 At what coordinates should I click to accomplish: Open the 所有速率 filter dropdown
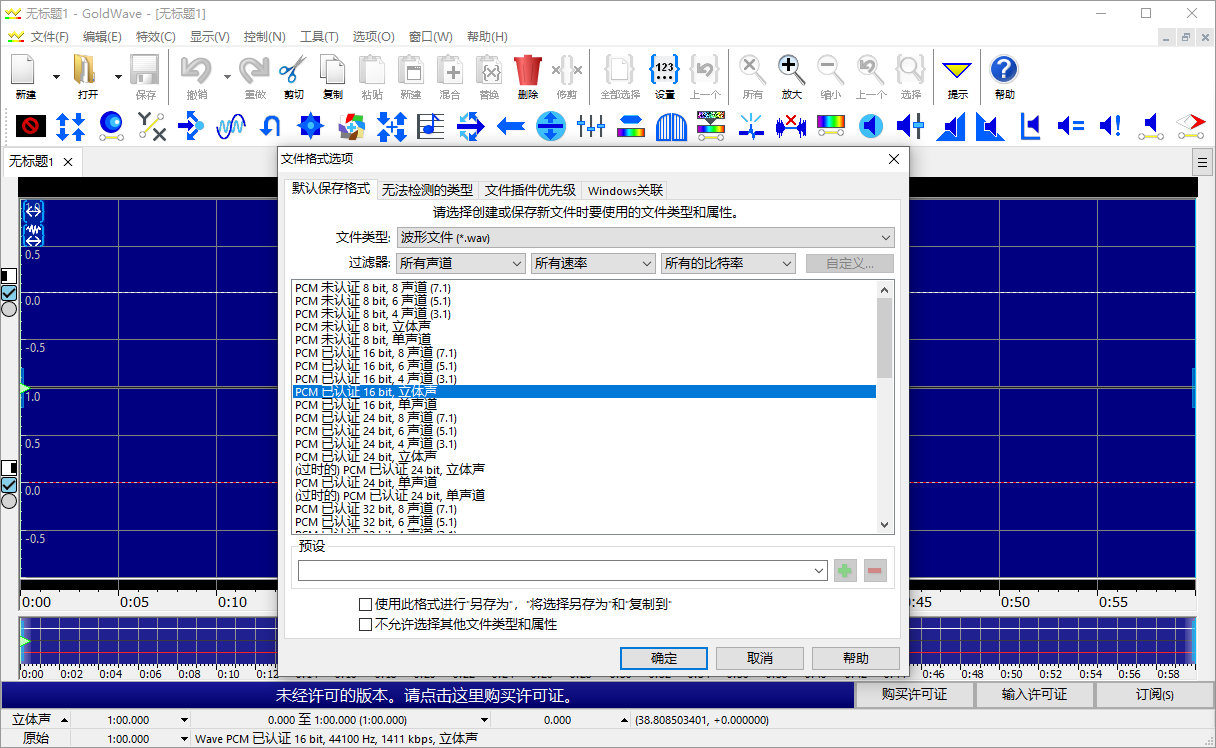593,263
